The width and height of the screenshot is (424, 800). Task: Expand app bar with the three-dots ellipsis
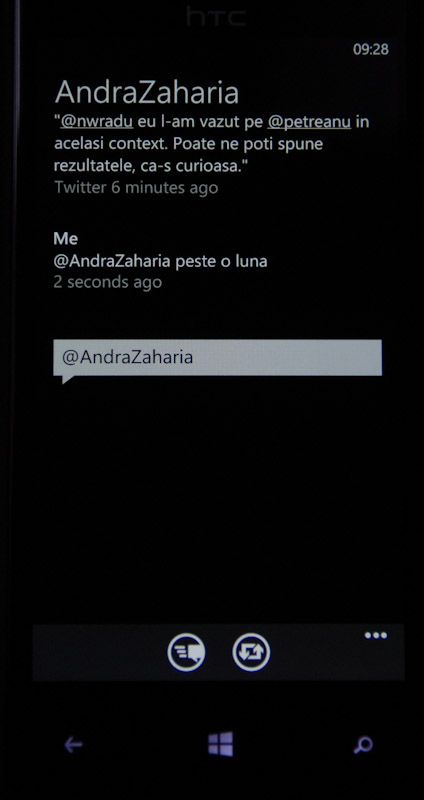tap(376, 635)
